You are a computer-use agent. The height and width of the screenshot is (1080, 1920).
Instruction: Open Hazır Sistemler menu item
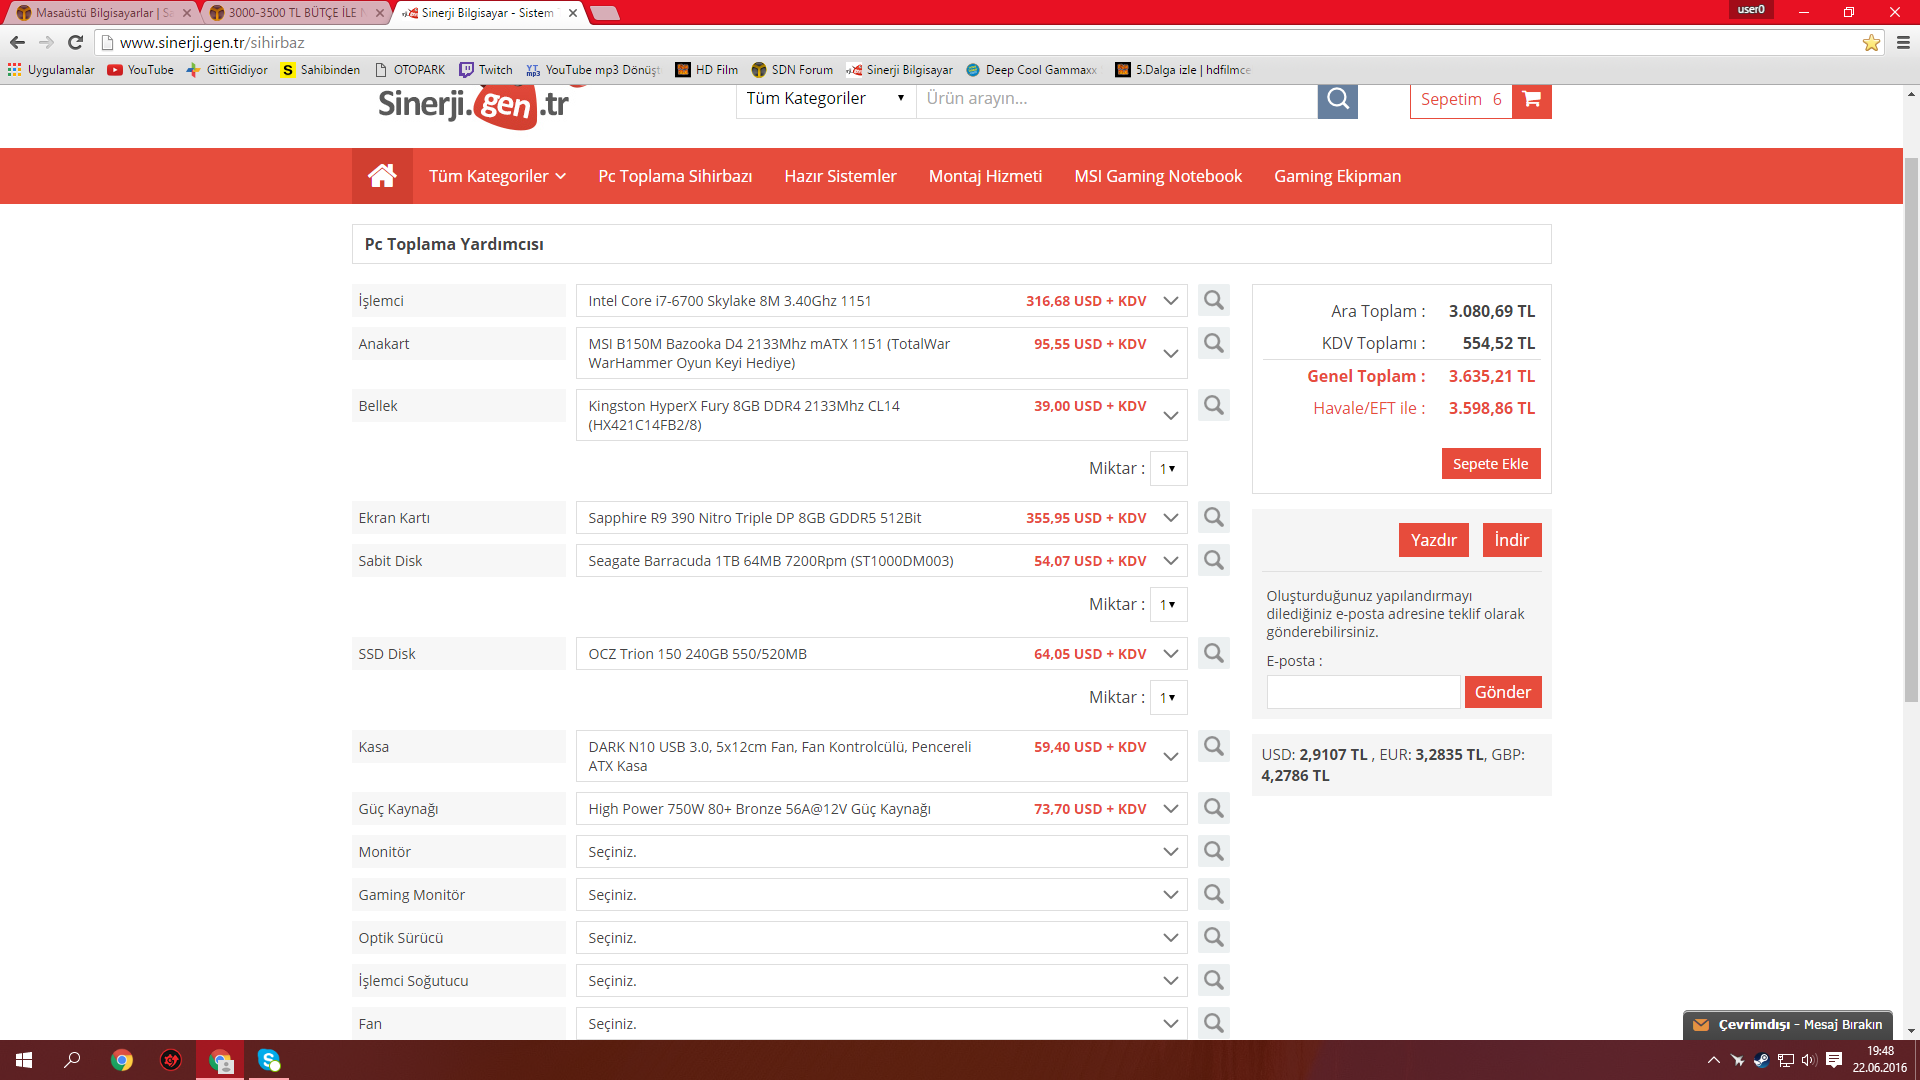[x=840, y=176]
